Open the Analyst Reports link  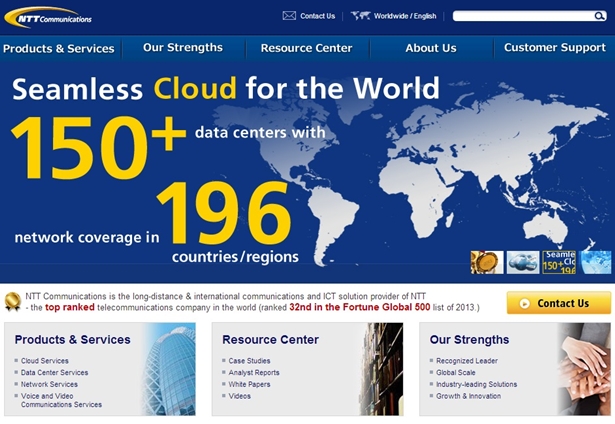click(x=254, y=372)
